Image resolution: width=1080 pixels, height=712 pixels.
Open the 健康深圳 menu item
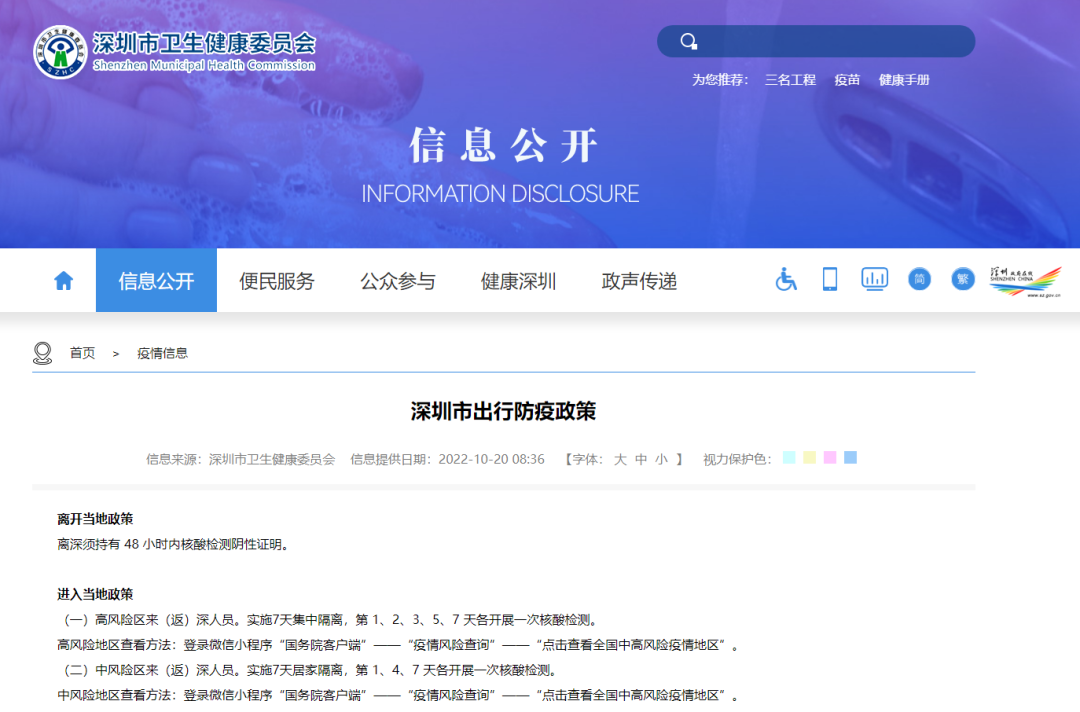point(518,281)
